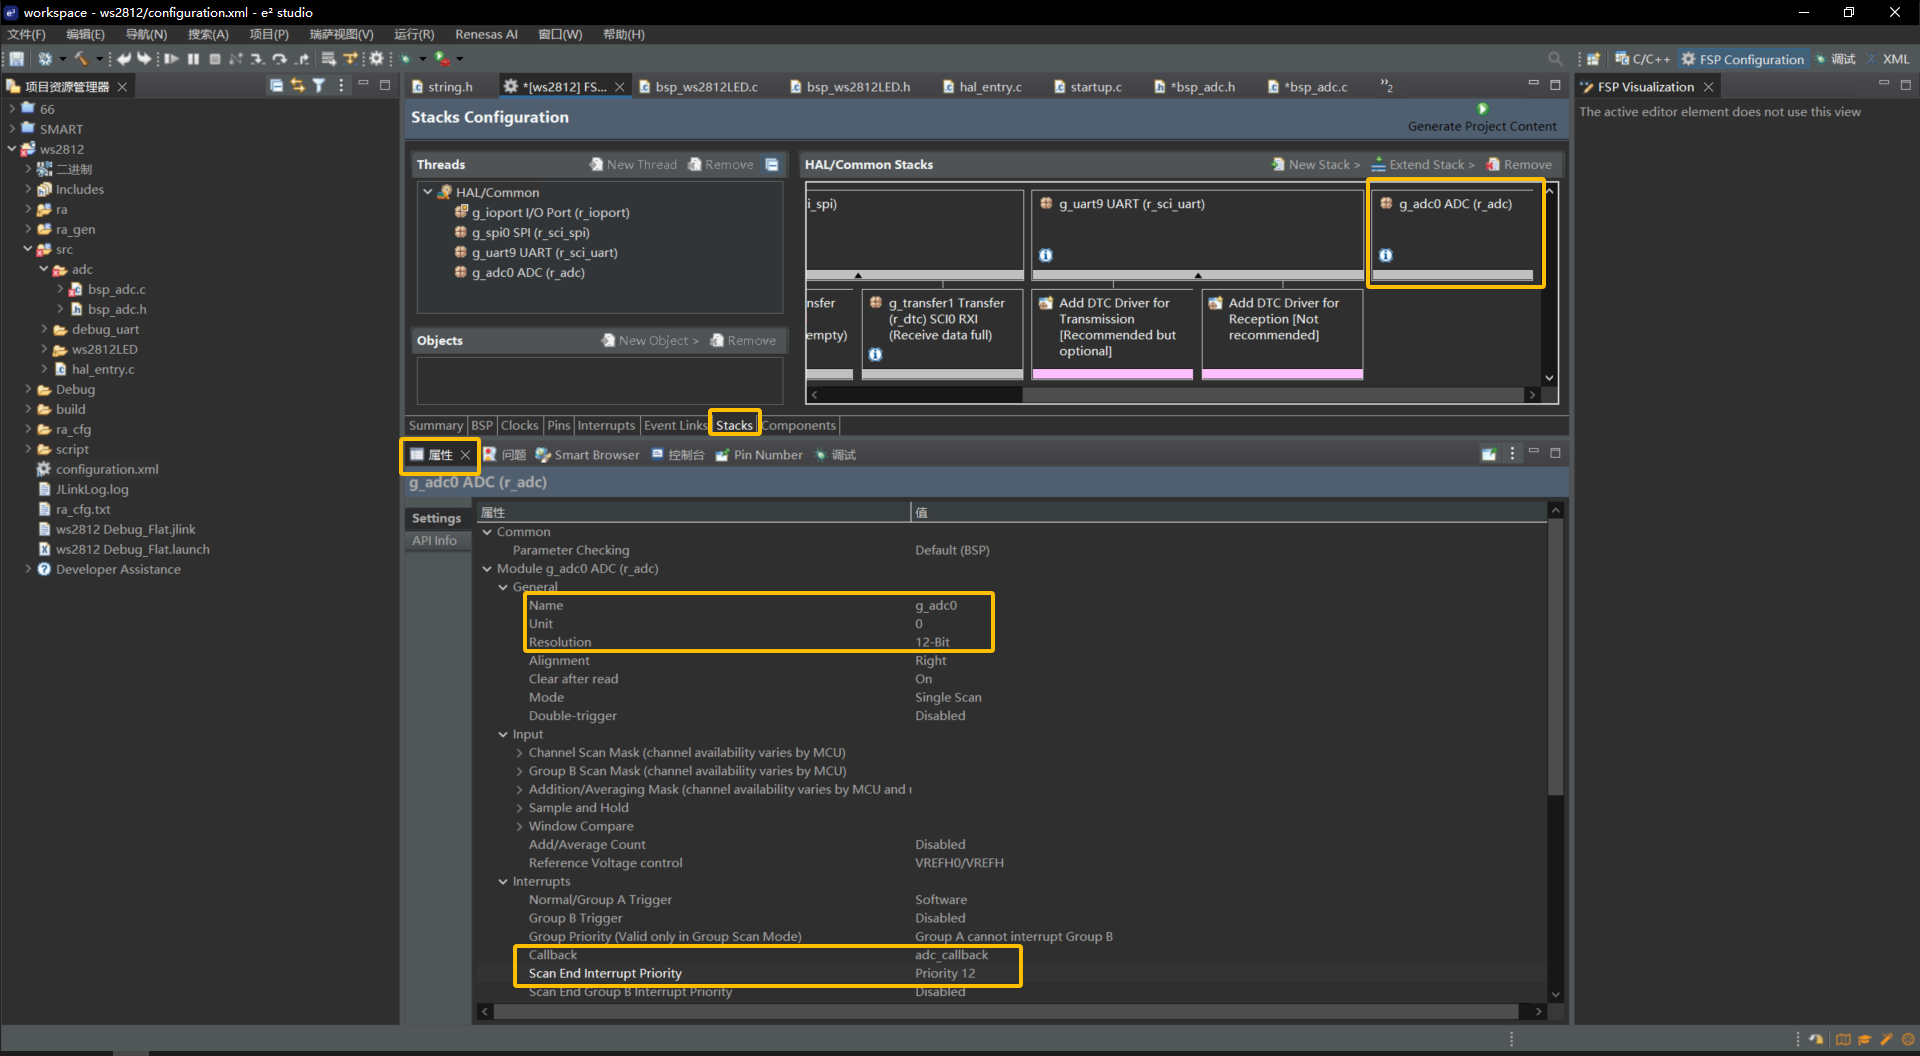Select configuration.xml in project tree
Viewport: 1920px width, 1056px height.
point(106,470)
